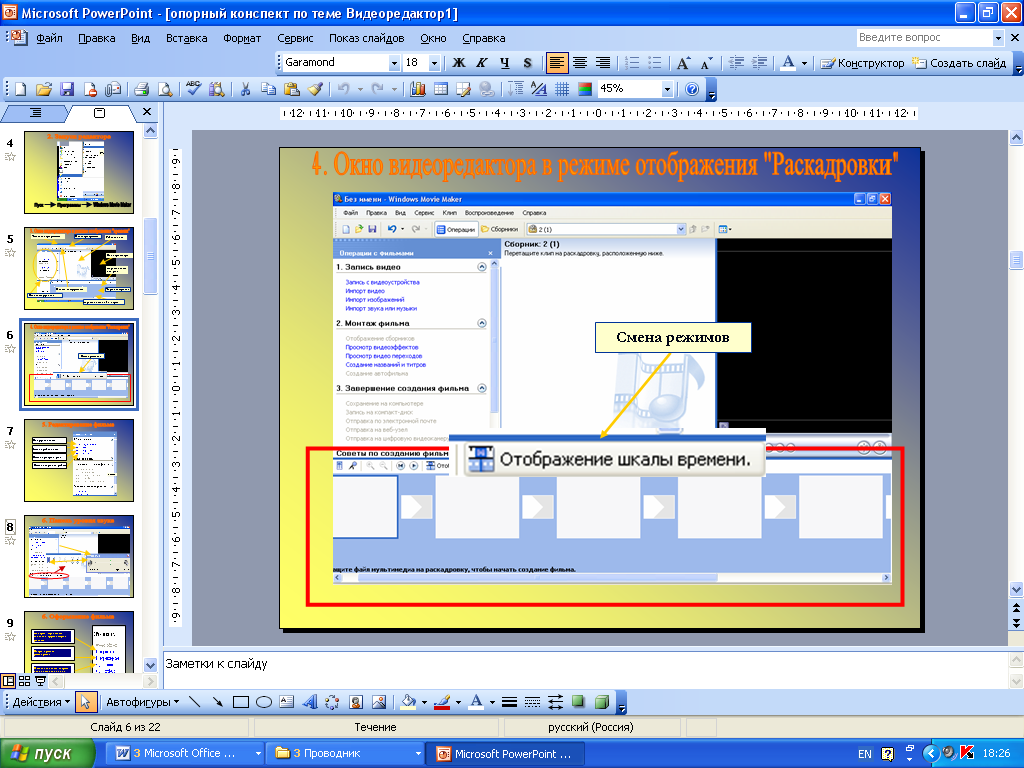Open the font size 18 dropdown
This screenshot has height=768, width=1024.
pyautogui.click(x=434, y=63)
